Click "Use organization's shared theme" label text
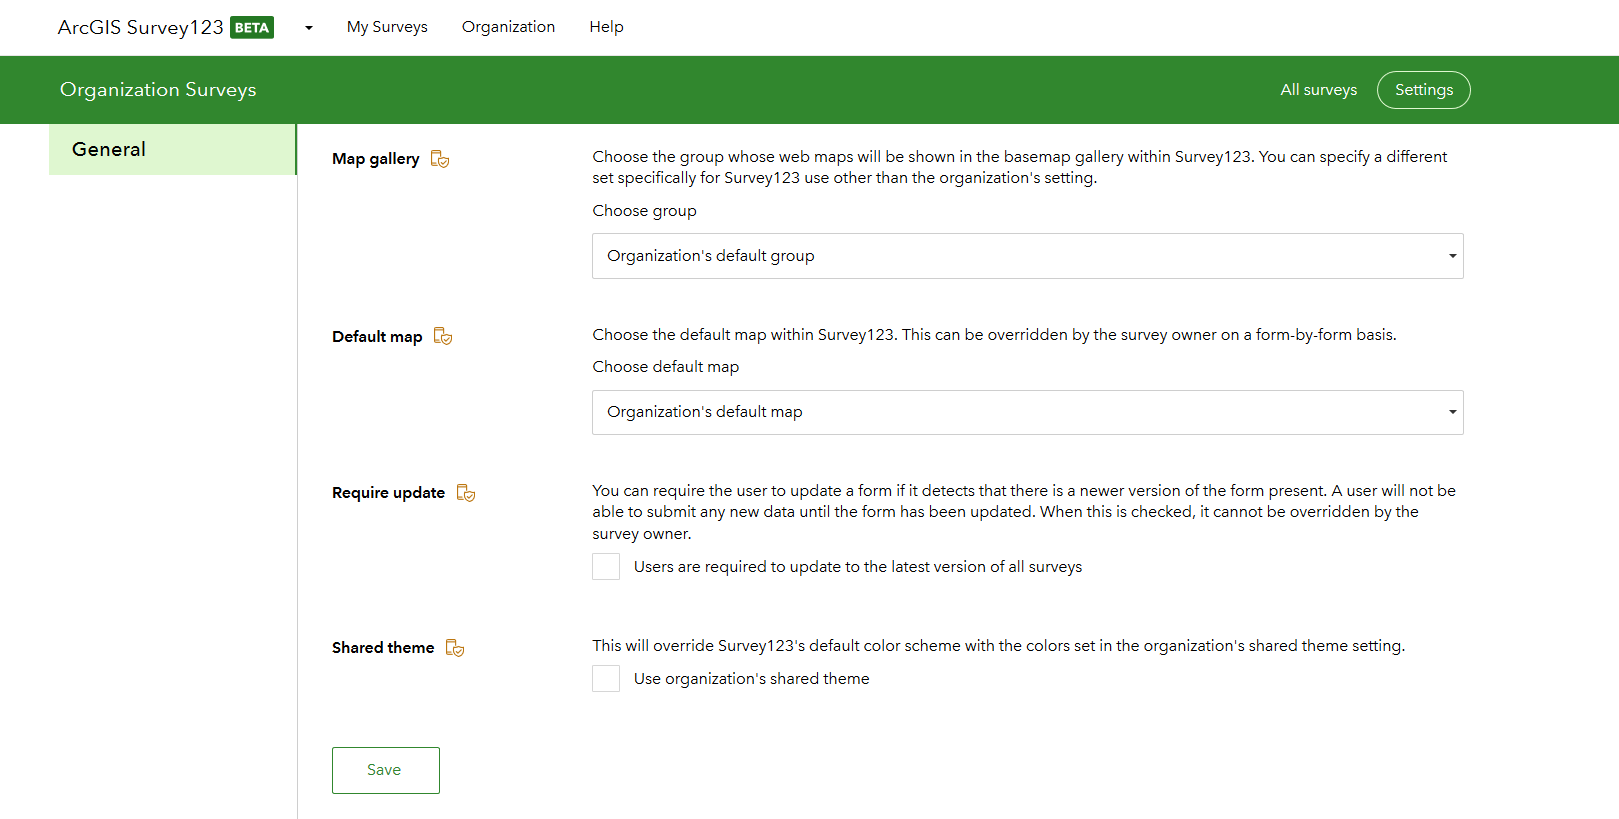The image size is (1619, 819). 752,679
